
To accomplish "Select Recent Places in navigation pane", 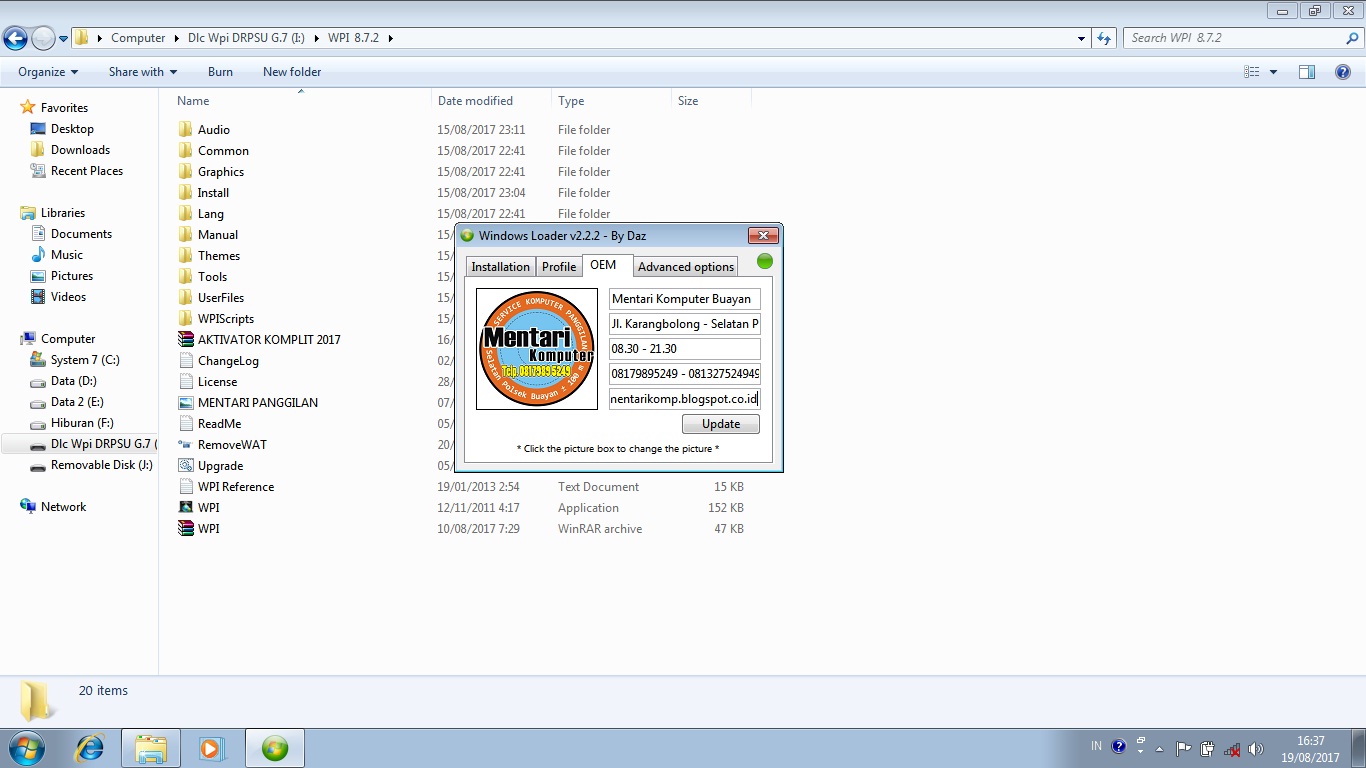I will click(87, 171).
